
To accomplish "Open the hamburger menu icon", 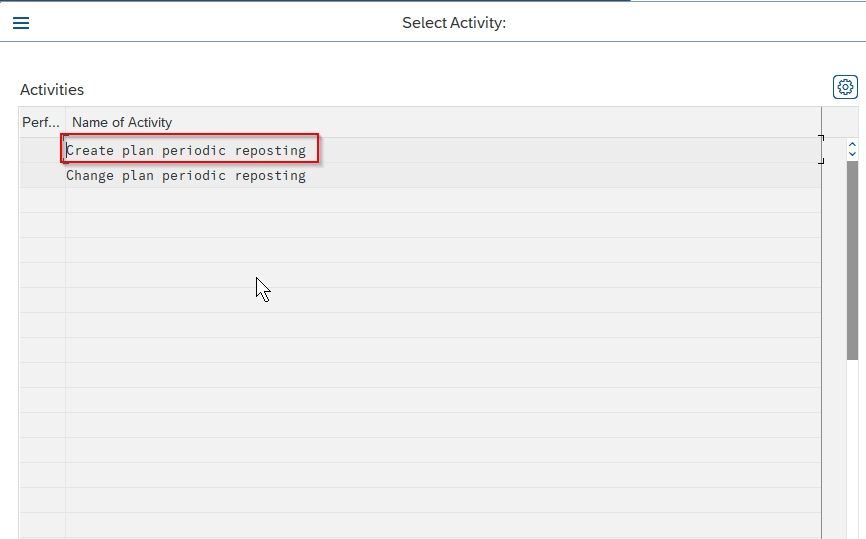I will tap(21, 23).
